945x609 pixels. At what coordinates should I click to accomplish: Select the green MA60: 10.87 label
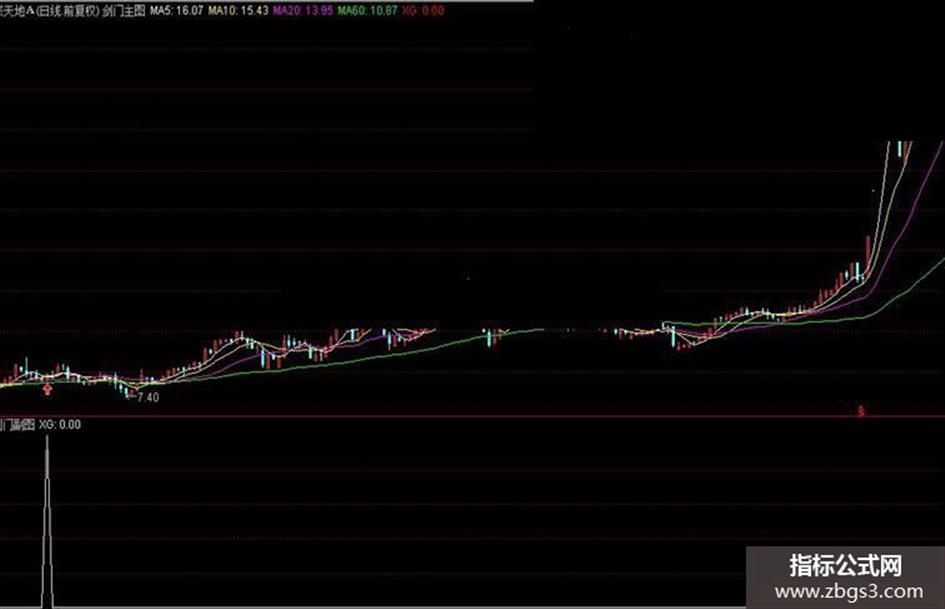[367, 10]
